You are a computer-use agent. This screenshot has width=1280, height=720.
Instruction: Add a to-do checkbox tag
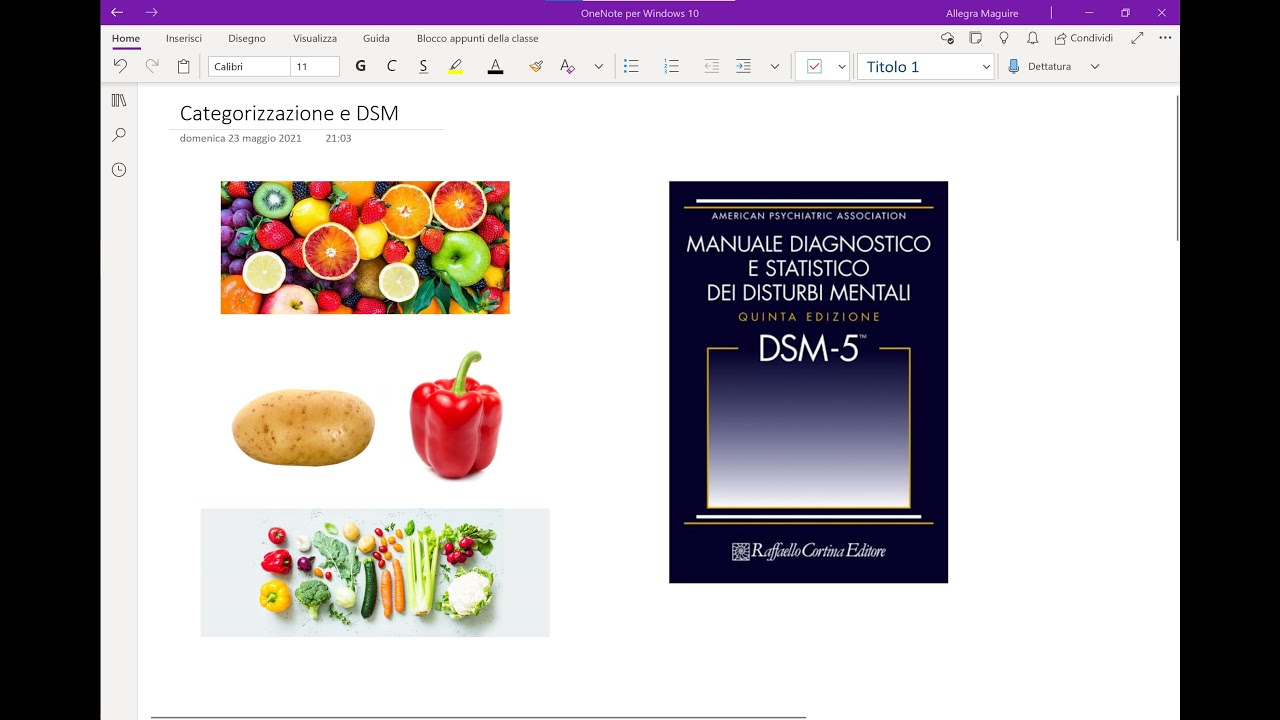click(x=814, y=66)
